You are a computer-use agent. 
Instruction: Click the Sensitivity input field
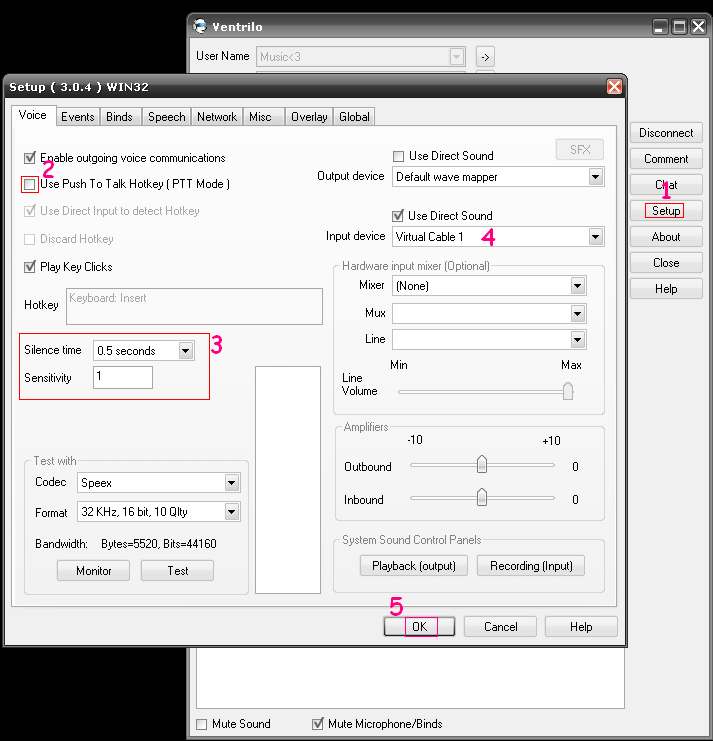coord(123,377)
